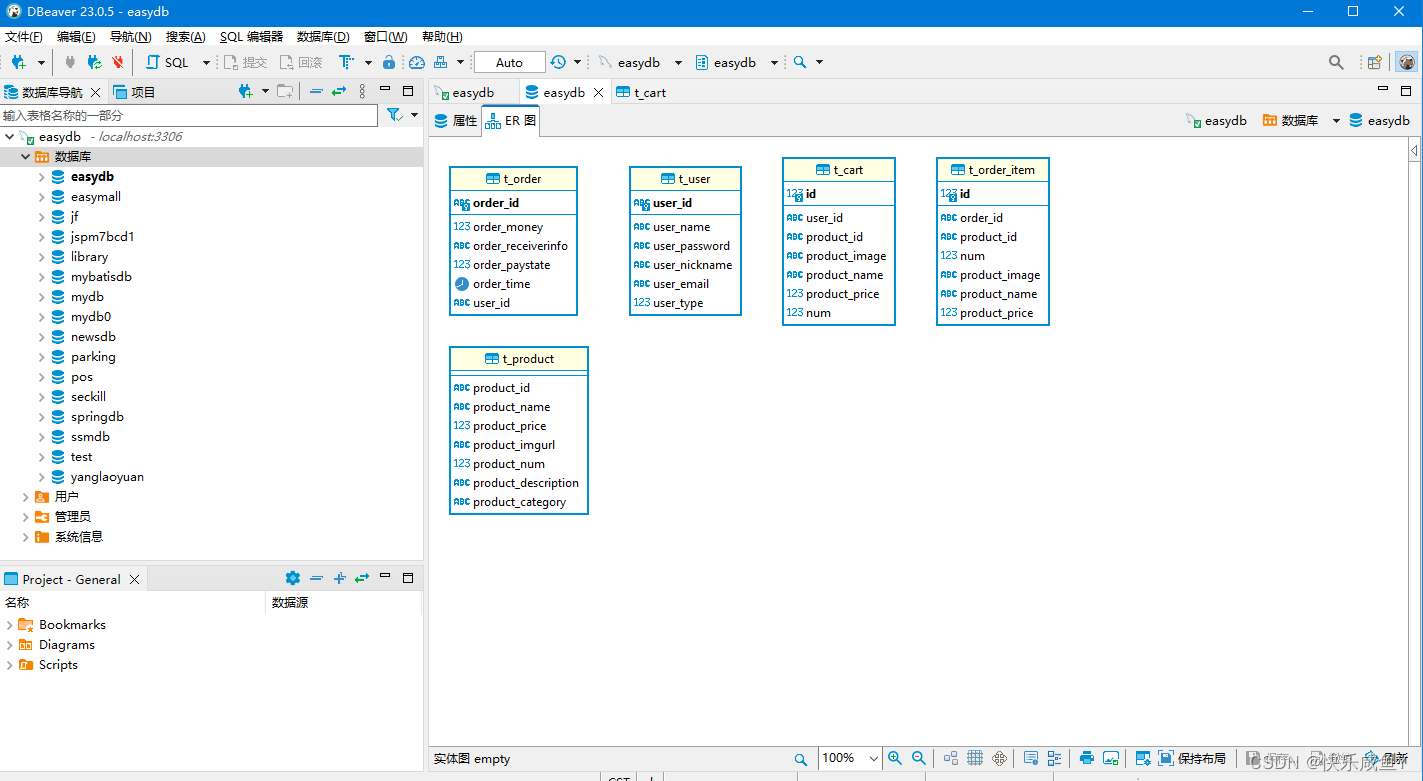Click the plus icon in Project panel
The width and height of the screenshot is (1423, 781).
click(x=340, y=578)
